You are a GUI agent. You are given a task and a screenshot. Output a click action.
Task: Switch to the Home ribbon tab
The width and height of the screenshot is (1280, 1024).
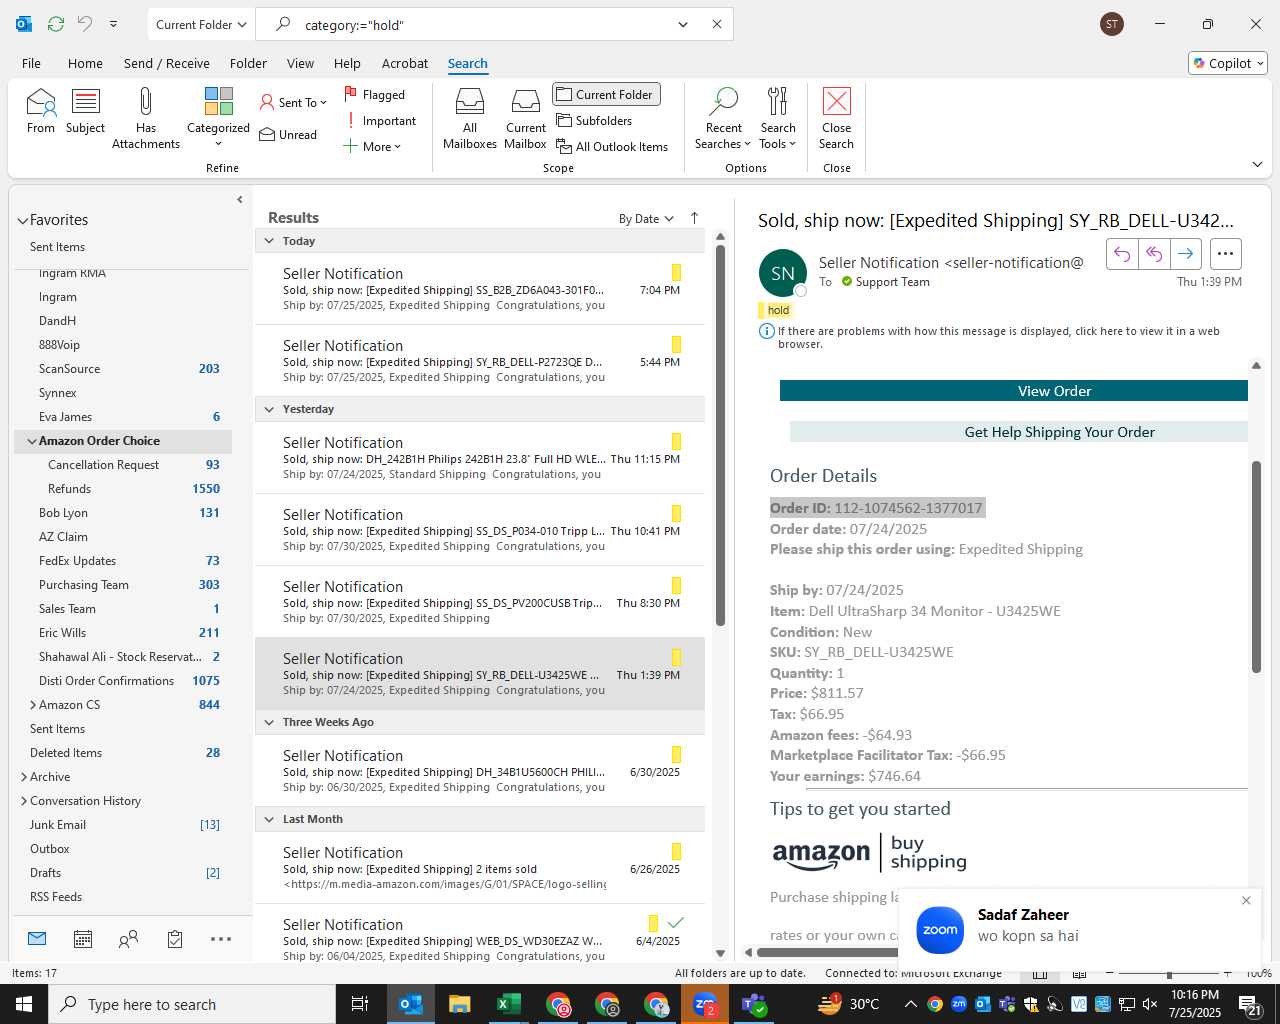[85, 63]
